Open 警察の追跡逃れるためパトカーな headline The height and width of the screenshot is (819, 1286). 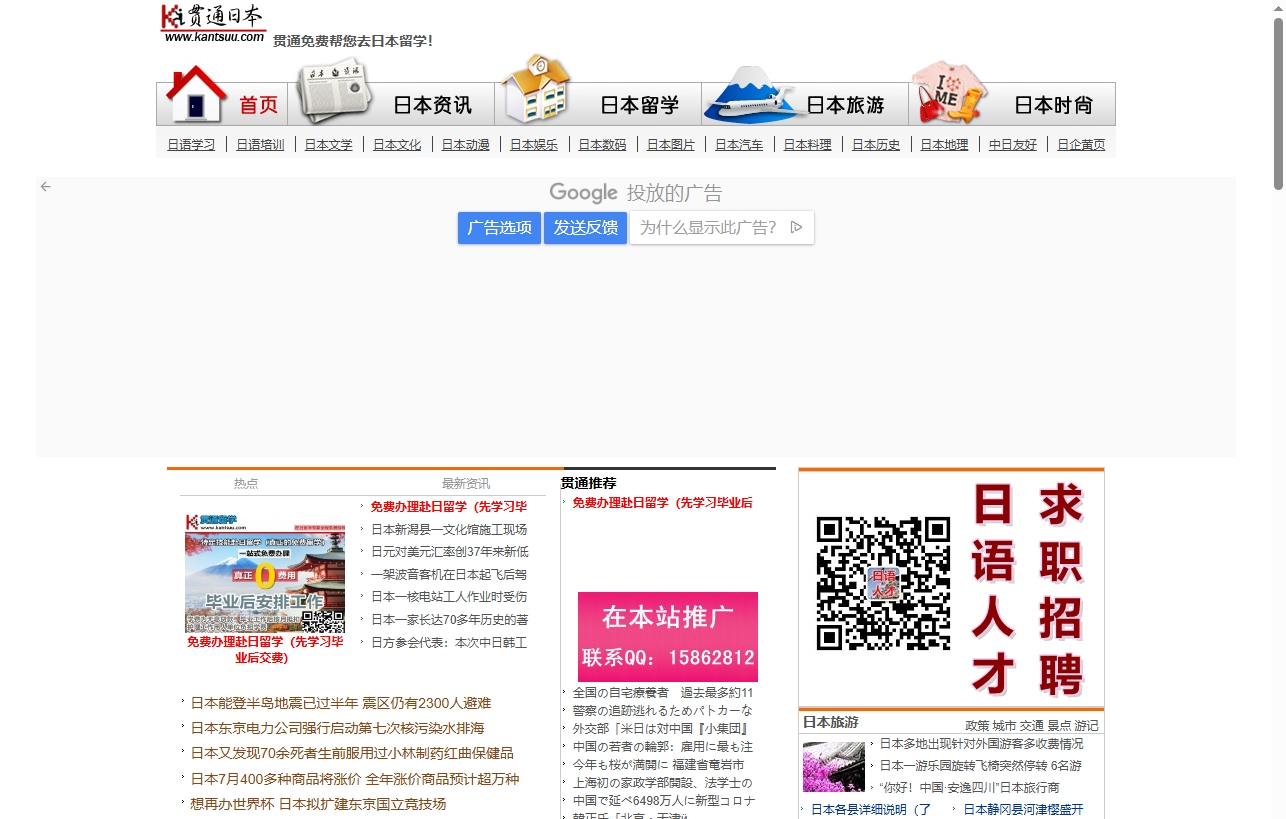[x=663, y=710]
